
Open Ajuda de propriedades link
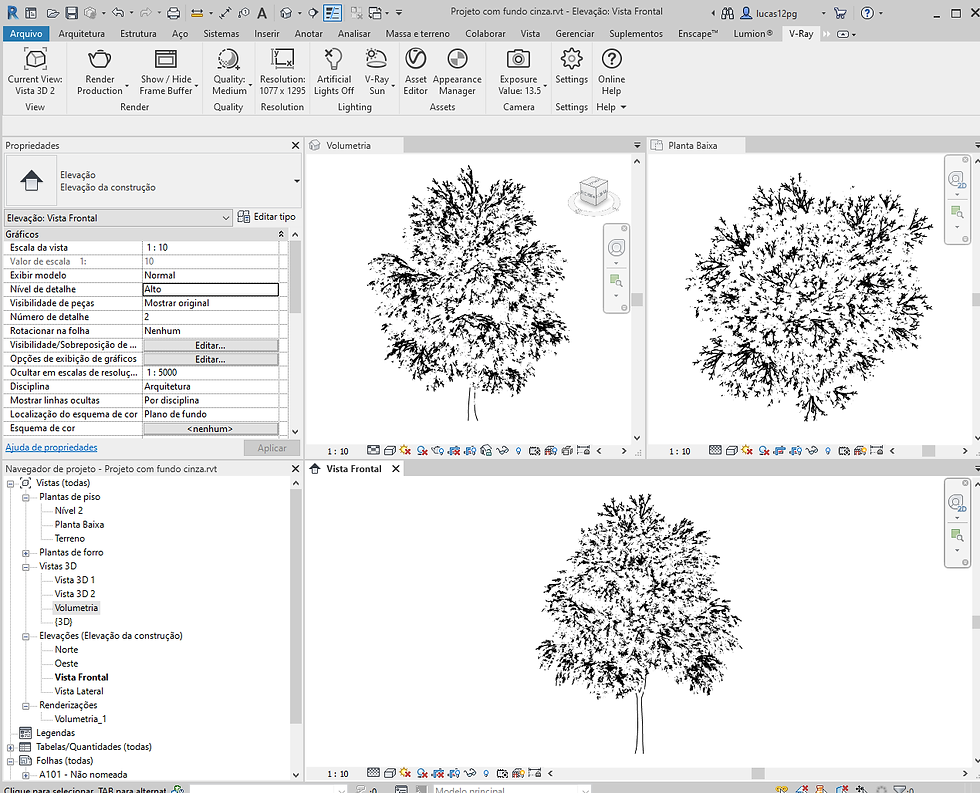click(x=51, y=447)
